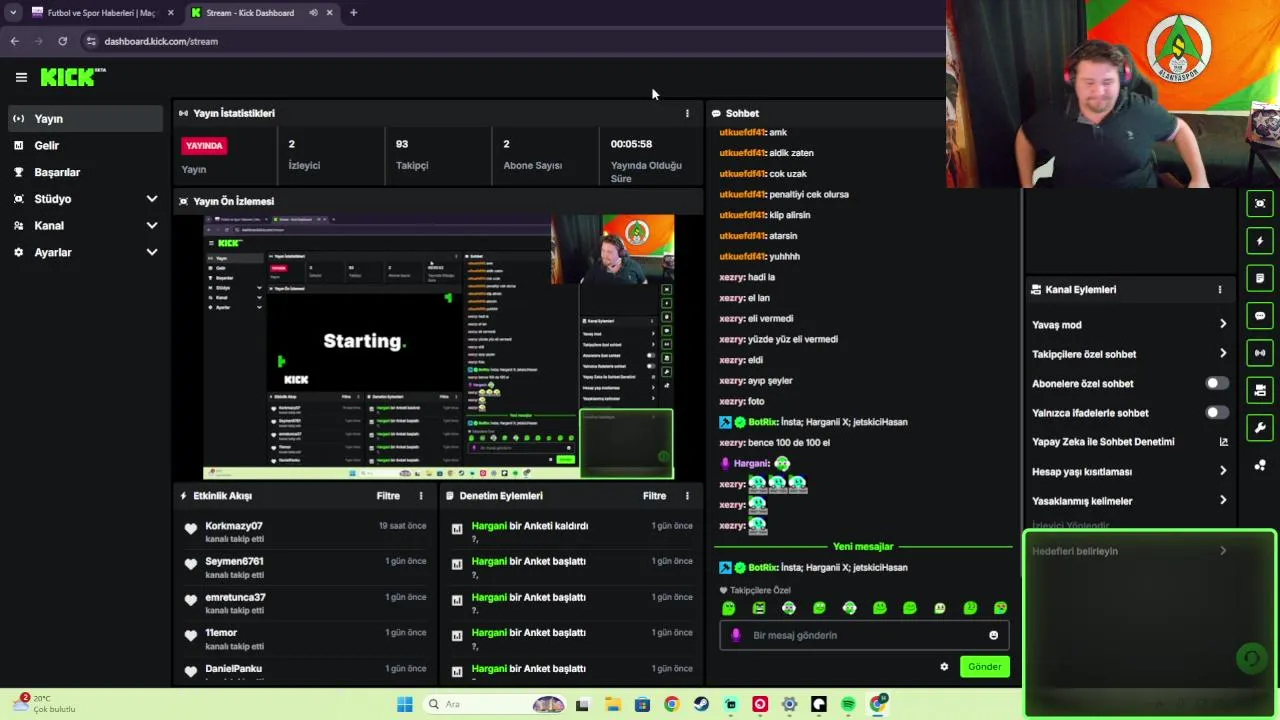The width and height of the screenshot is (1280, 720).
Task: Click follower emretunca37 in activity feed
Action: [235, 597]
